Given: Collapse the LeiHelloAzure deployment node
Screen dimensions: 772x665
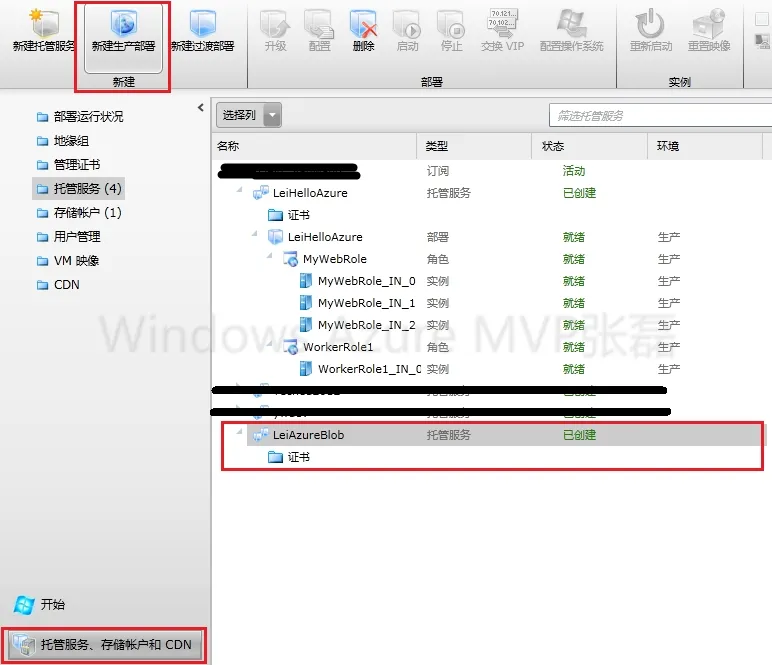Looking at the screenshot, I should (x=255, y=233).
